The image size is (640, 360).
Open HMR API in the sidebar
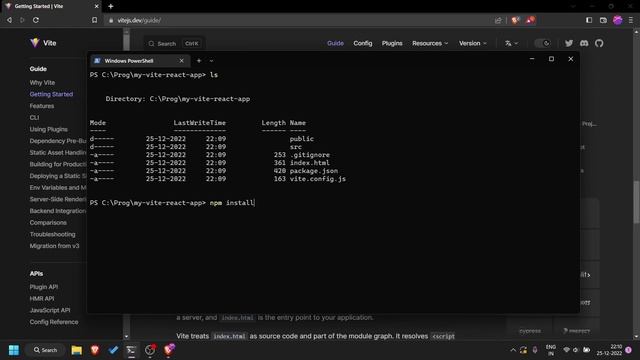[42, 299]
